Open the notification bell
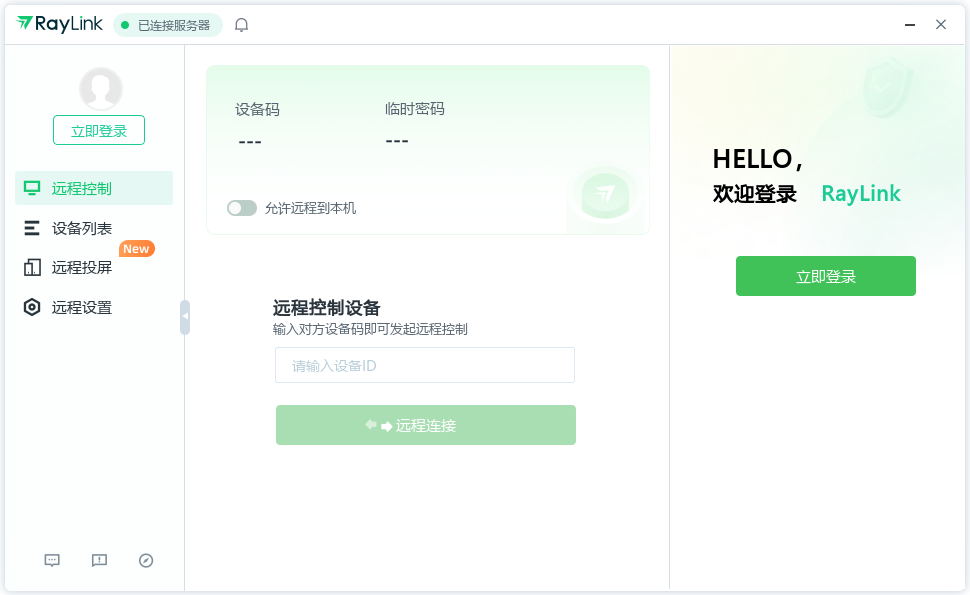Viewport: 970px width, 595px height. click(x=241, y=24)
